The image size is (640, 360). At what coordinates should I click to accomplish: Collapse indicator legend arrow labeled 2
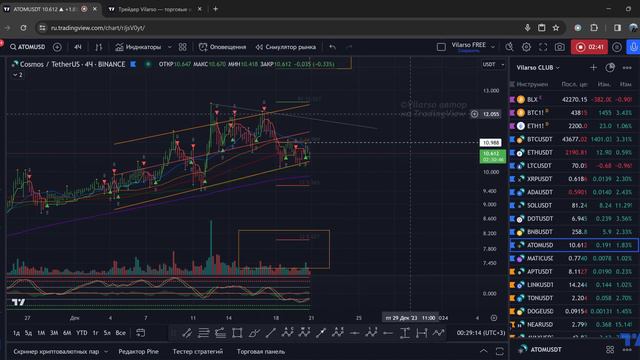coord(18,75)
